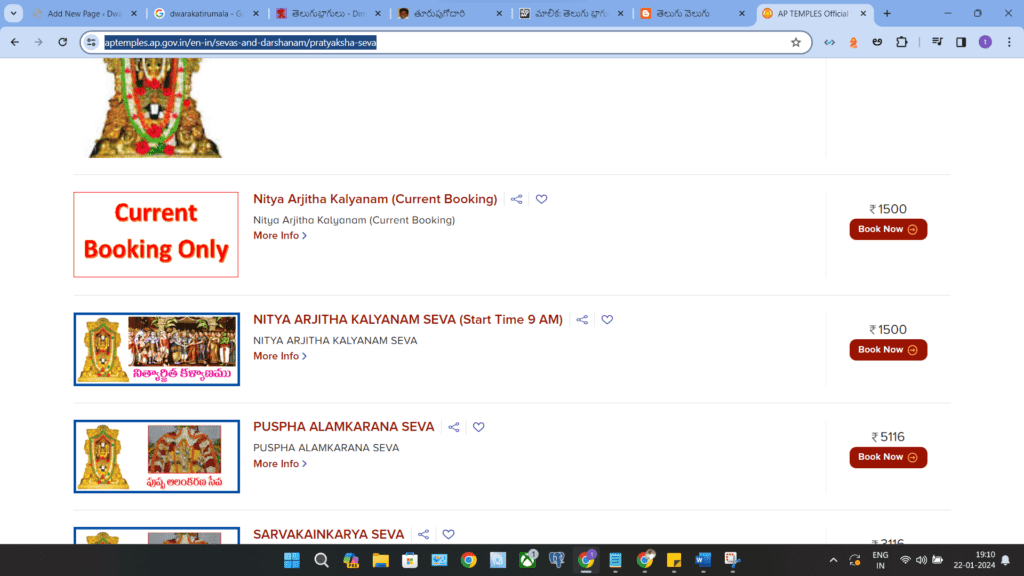Open the notification bell in taskbar
1024x576 pixels.
pos(1006,560)
